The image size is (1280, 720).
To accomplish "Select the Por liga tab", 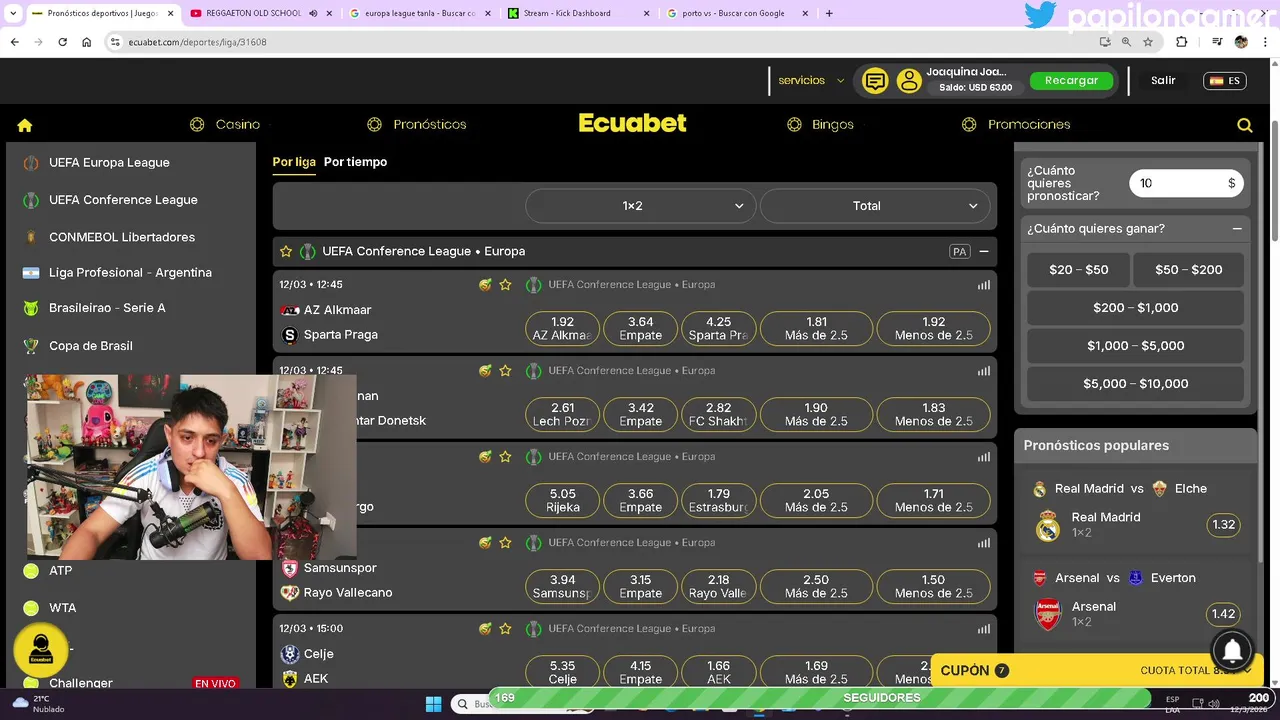I will point(294,162).
